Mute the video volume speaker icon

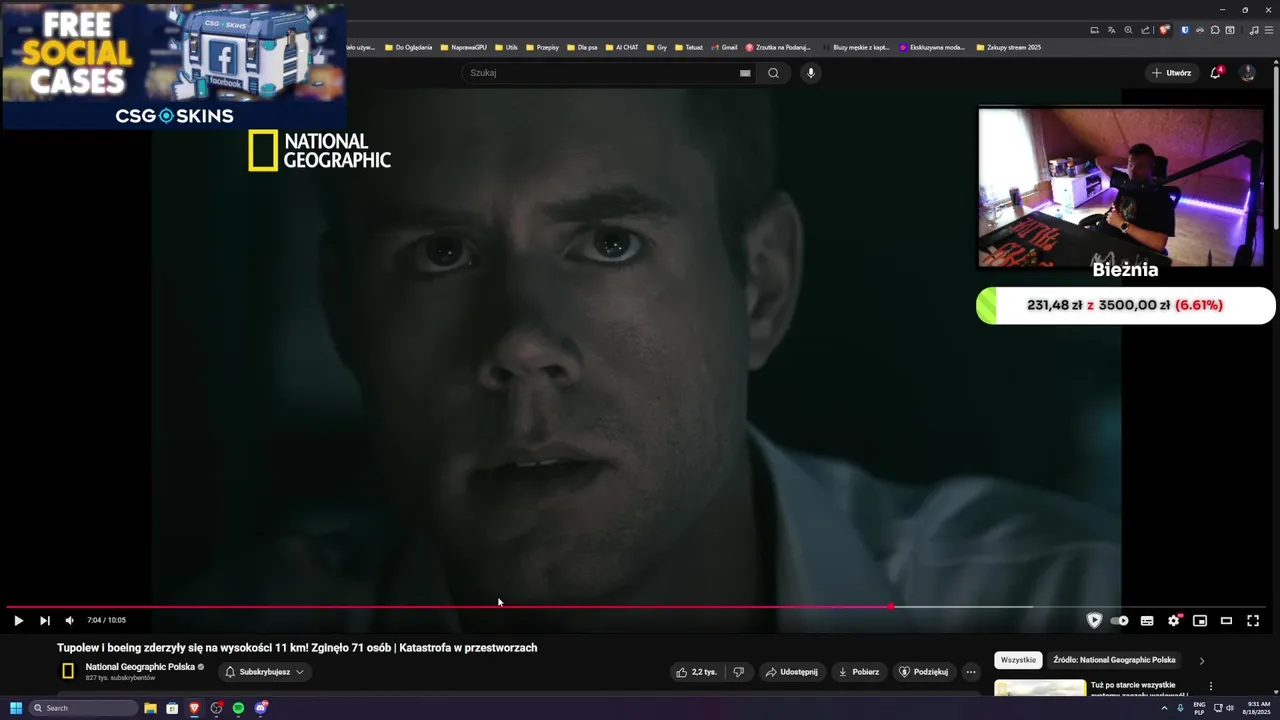coord(69,620)
